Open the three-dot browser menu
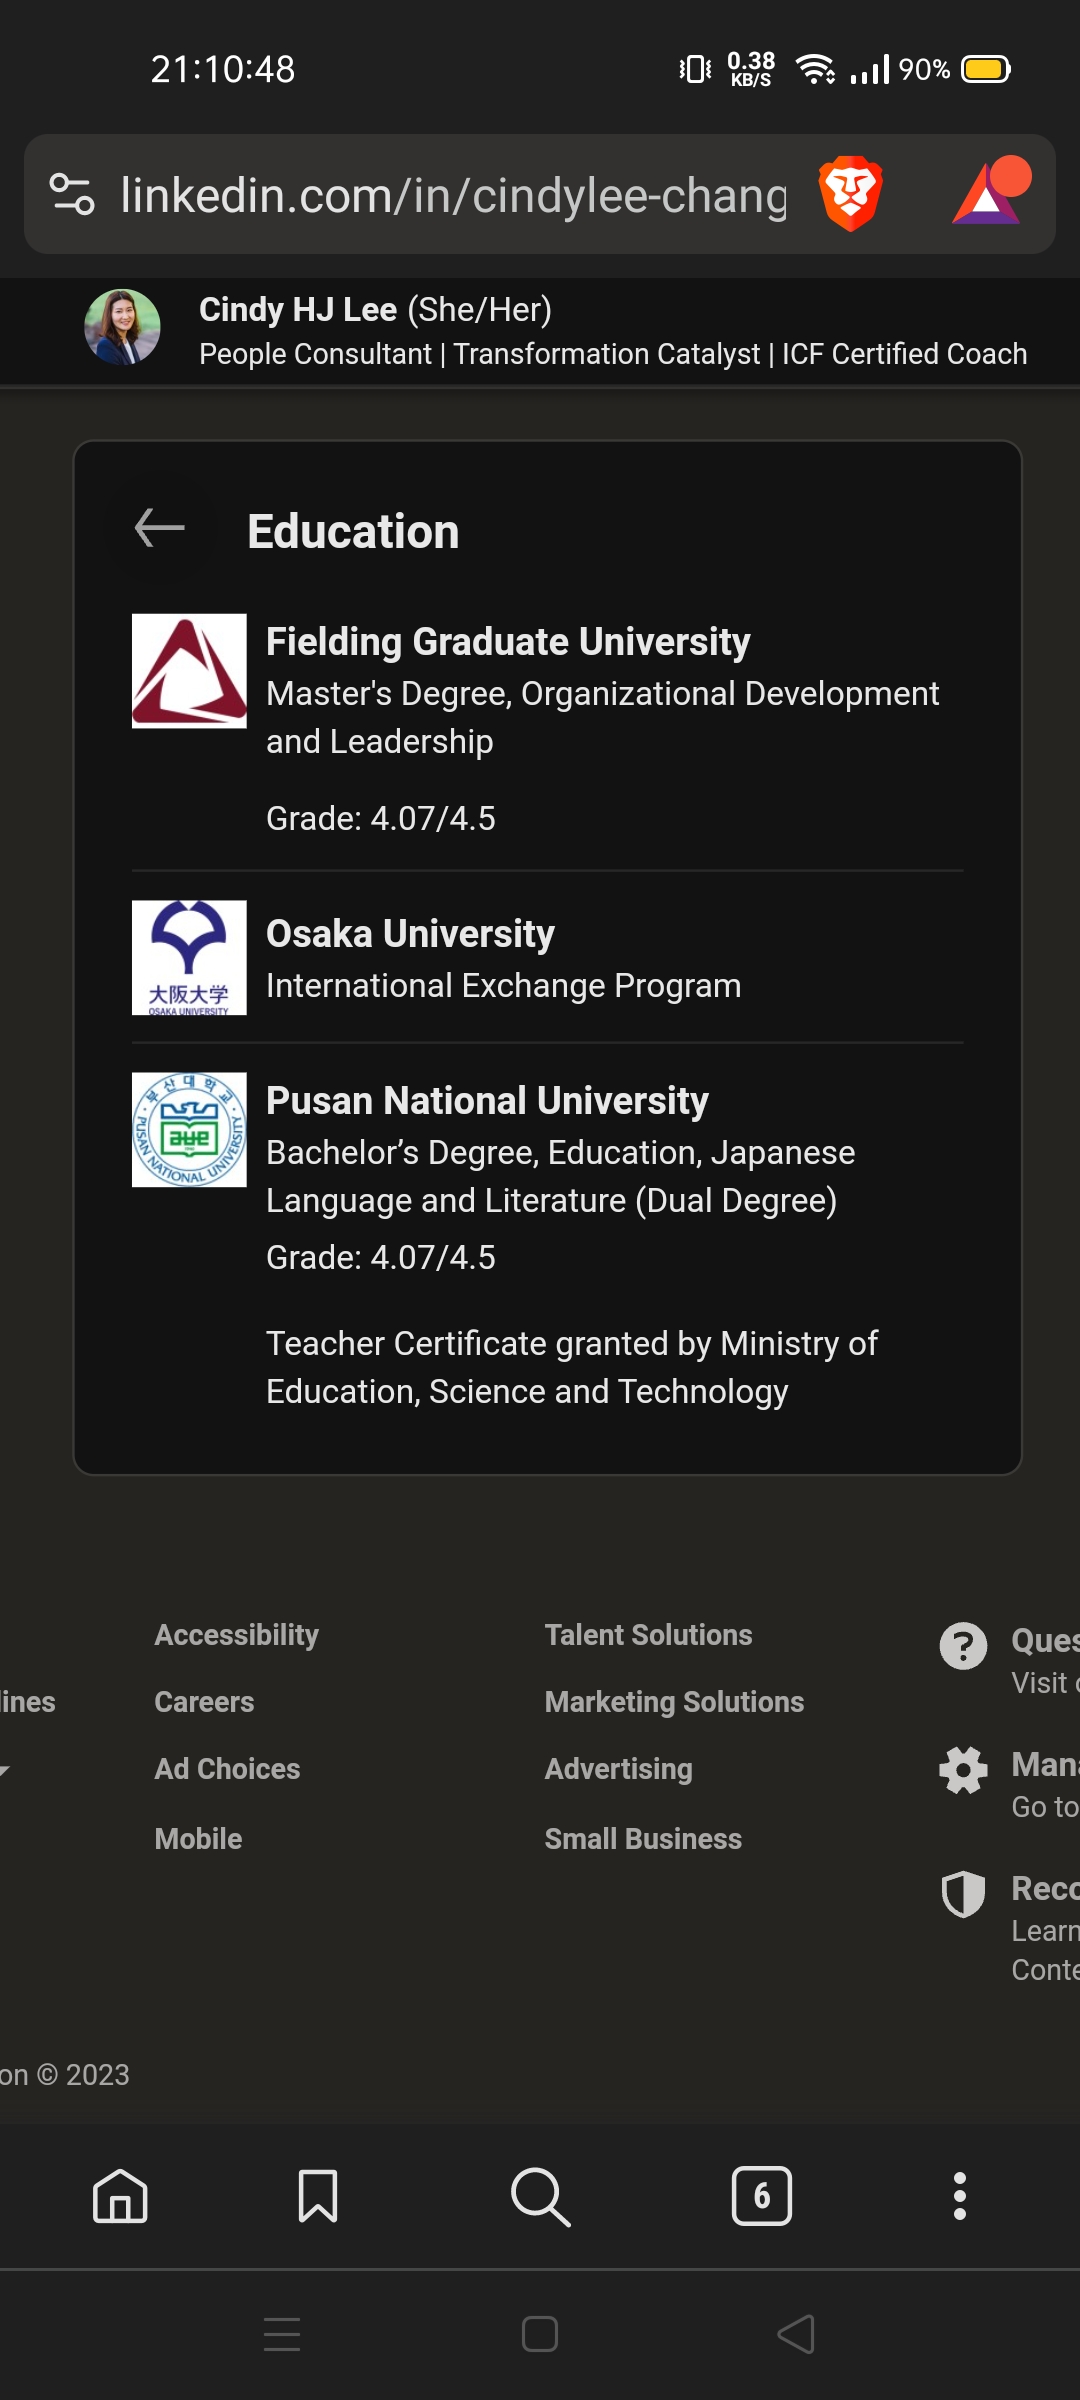 959,2196
